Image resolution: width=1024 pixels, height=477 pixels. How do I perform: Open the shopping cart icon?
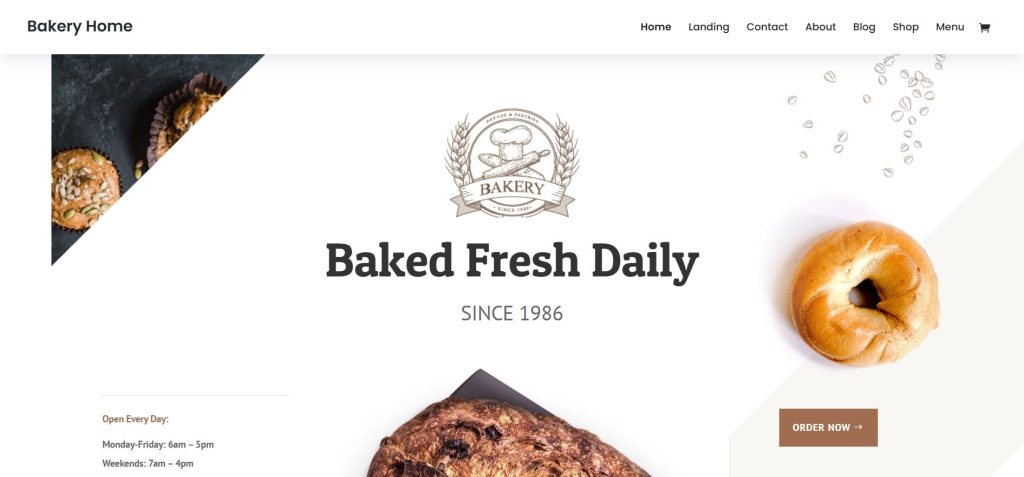click(x=984, y=27)
